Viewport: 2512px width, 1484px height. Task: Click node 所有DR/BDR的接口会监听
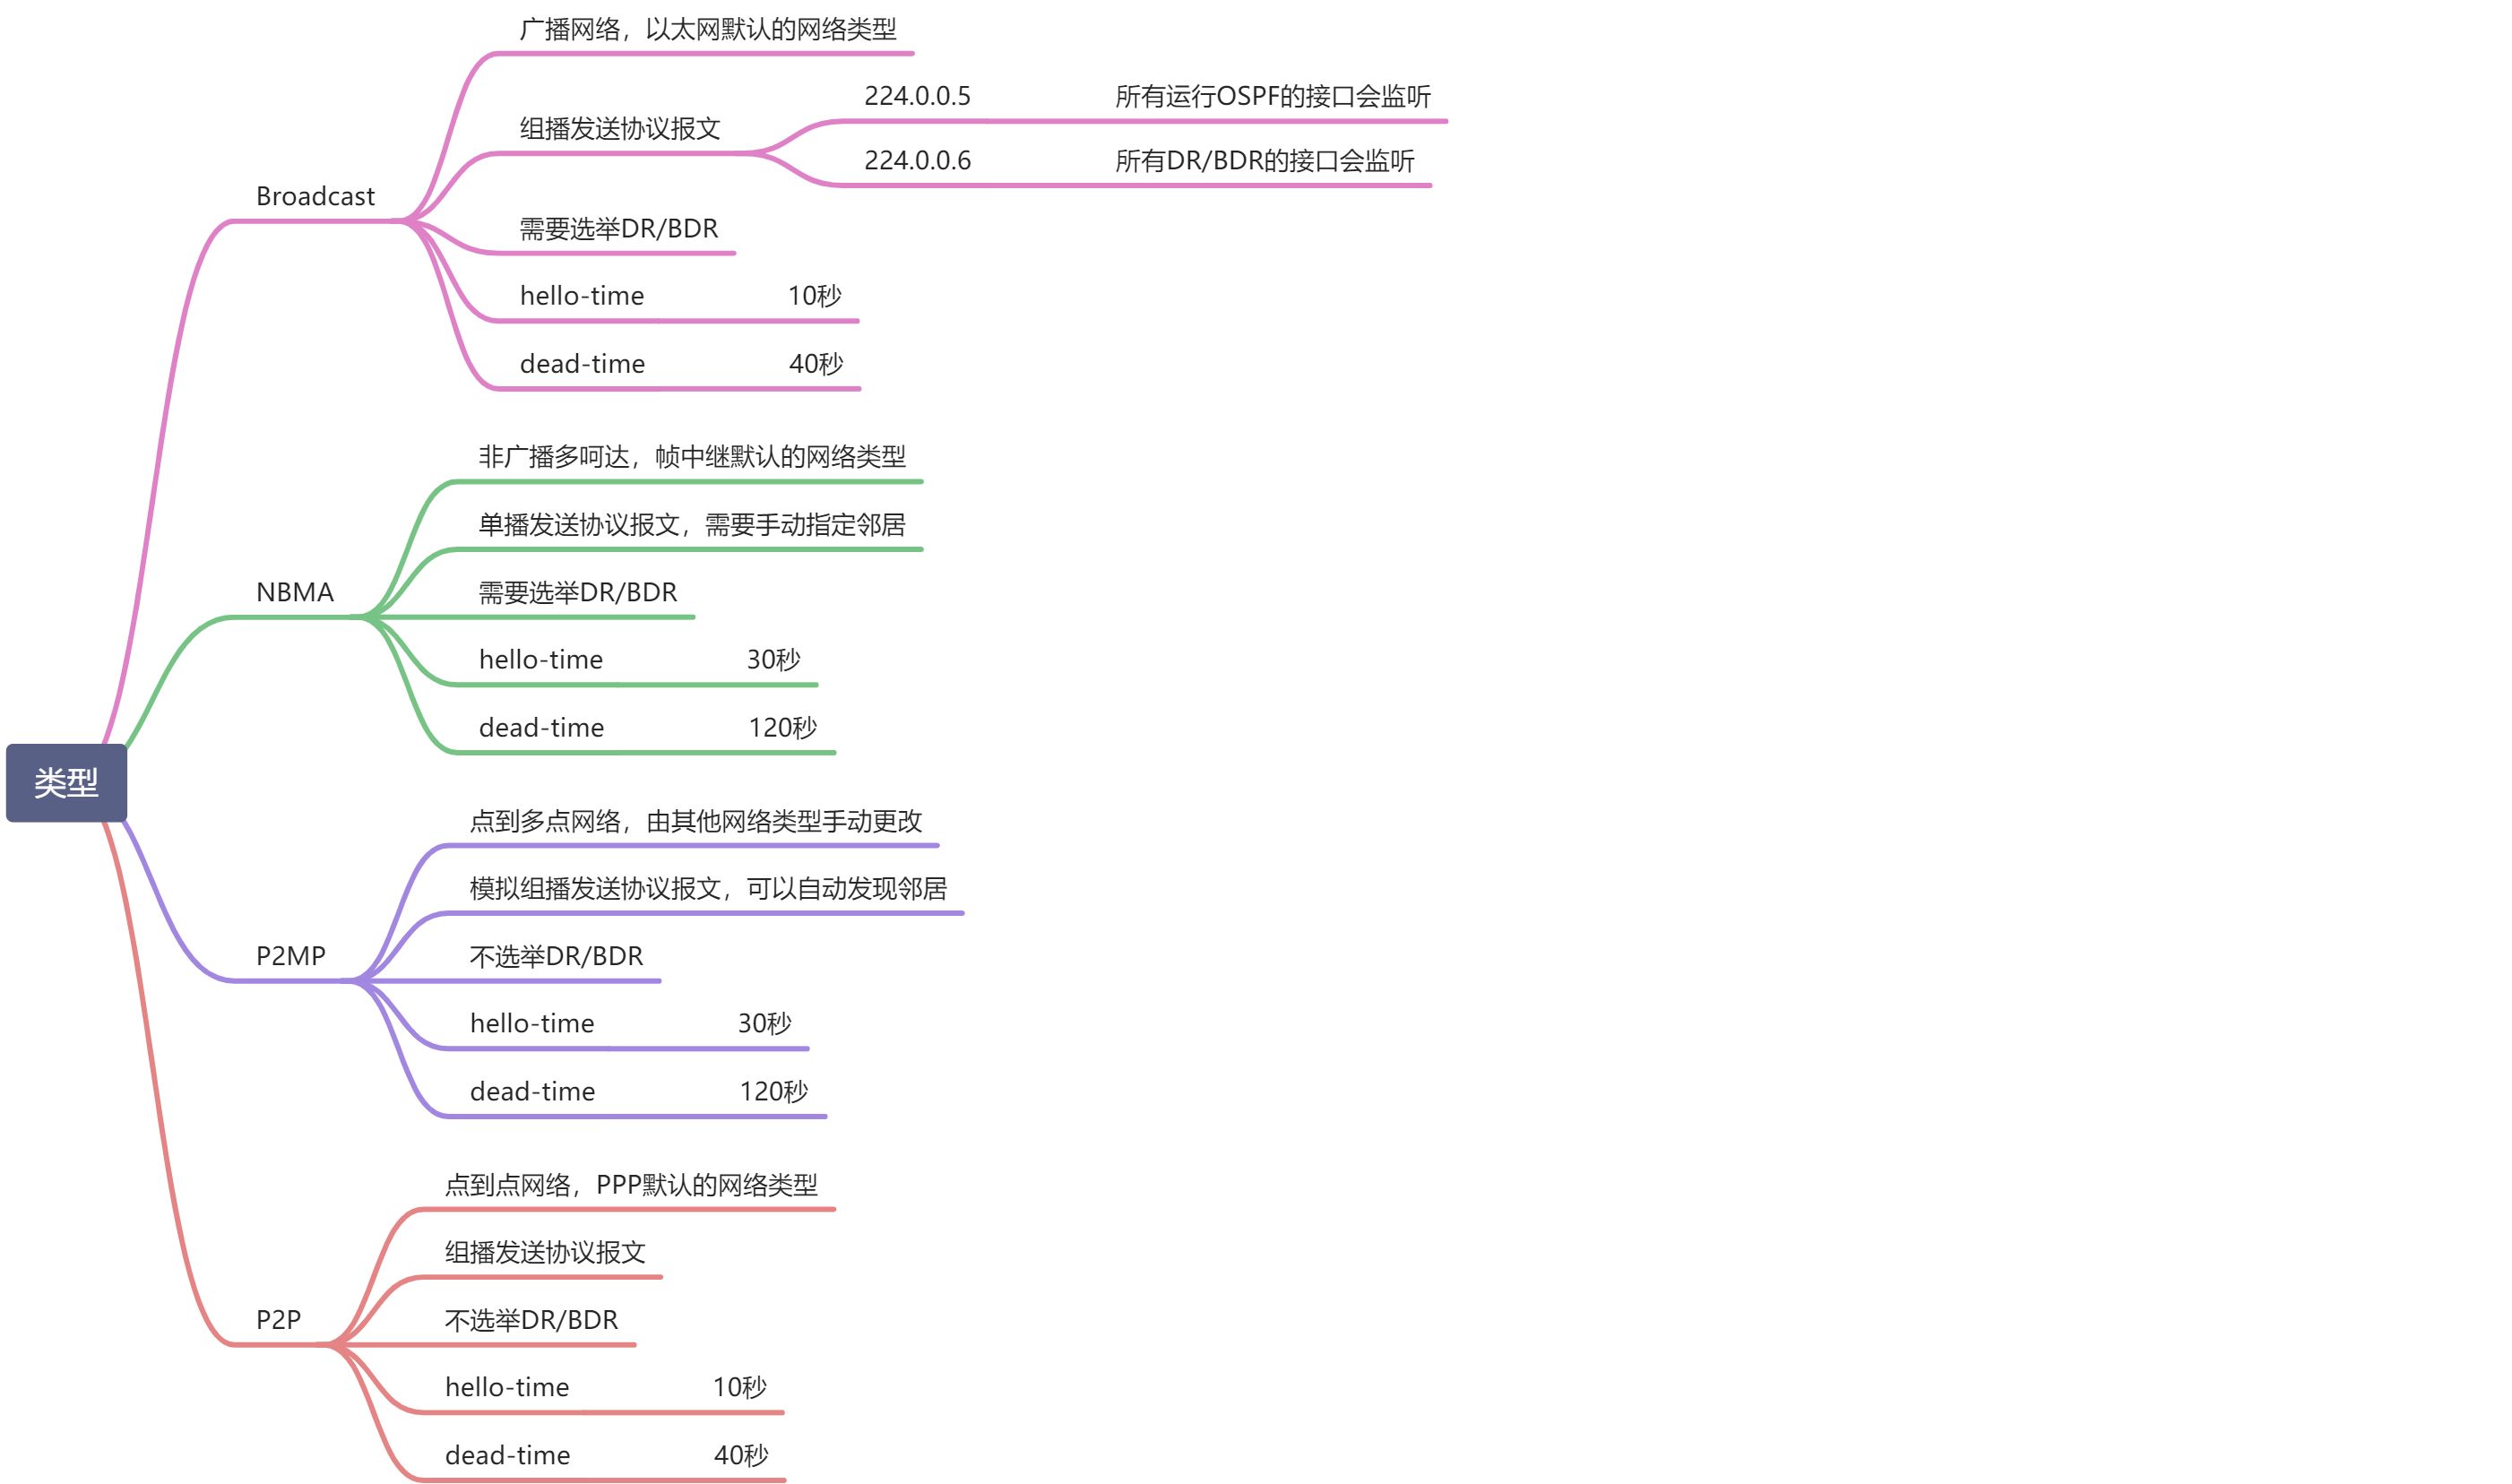[x=1264, y=160]
